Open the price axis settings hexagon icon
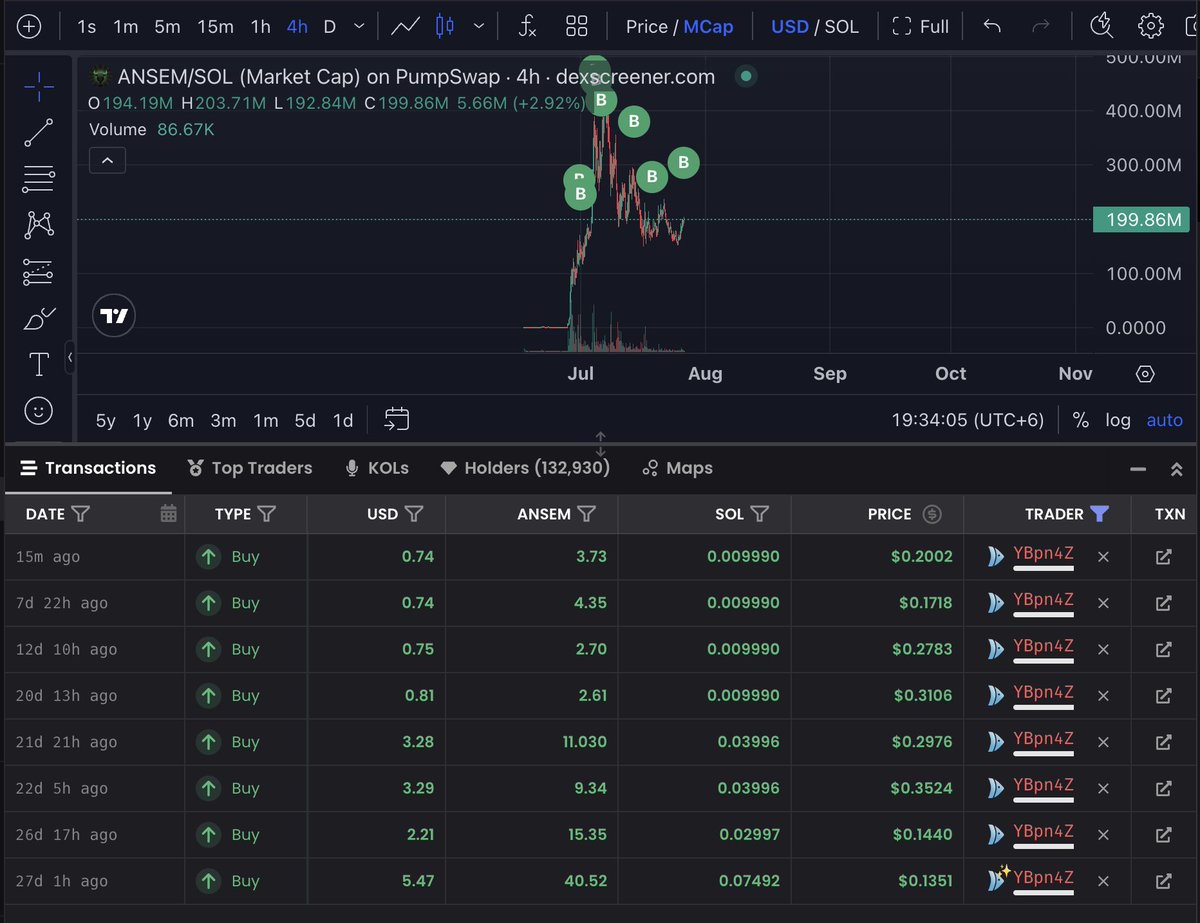Image resolution: width=1200 pixels, height=923 pixels. tap(1146, 374)
